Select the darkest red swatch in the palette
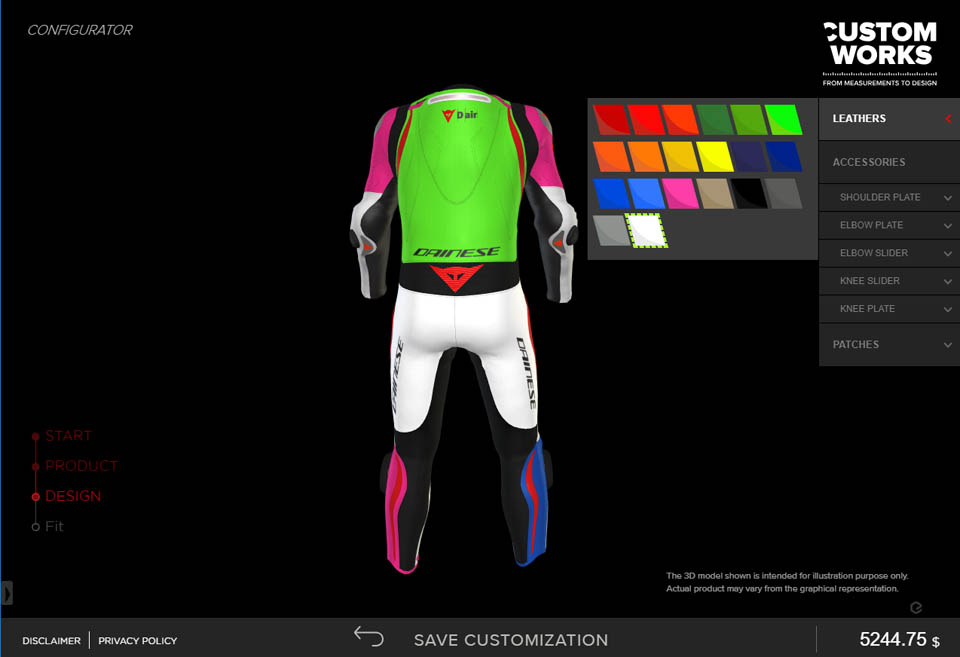Screen dimensions: 960x657 pos(611,119)
